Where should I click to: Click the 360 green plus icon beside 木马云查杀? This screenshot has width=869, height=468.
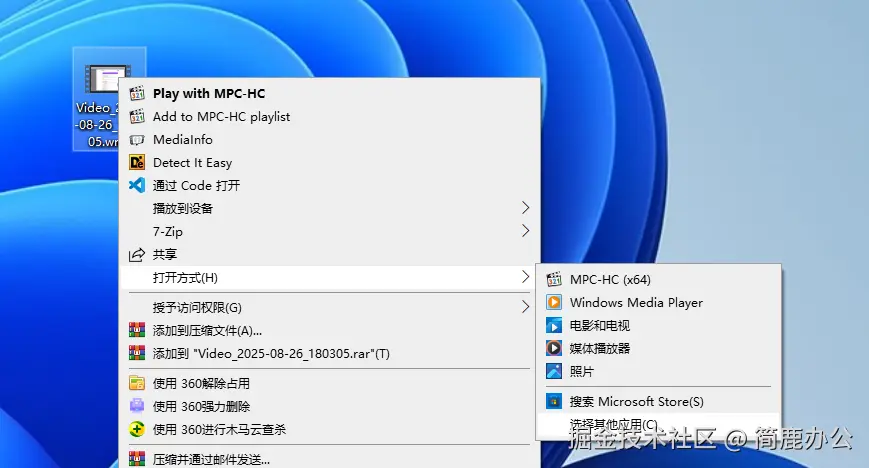click(x=137, y=429)
